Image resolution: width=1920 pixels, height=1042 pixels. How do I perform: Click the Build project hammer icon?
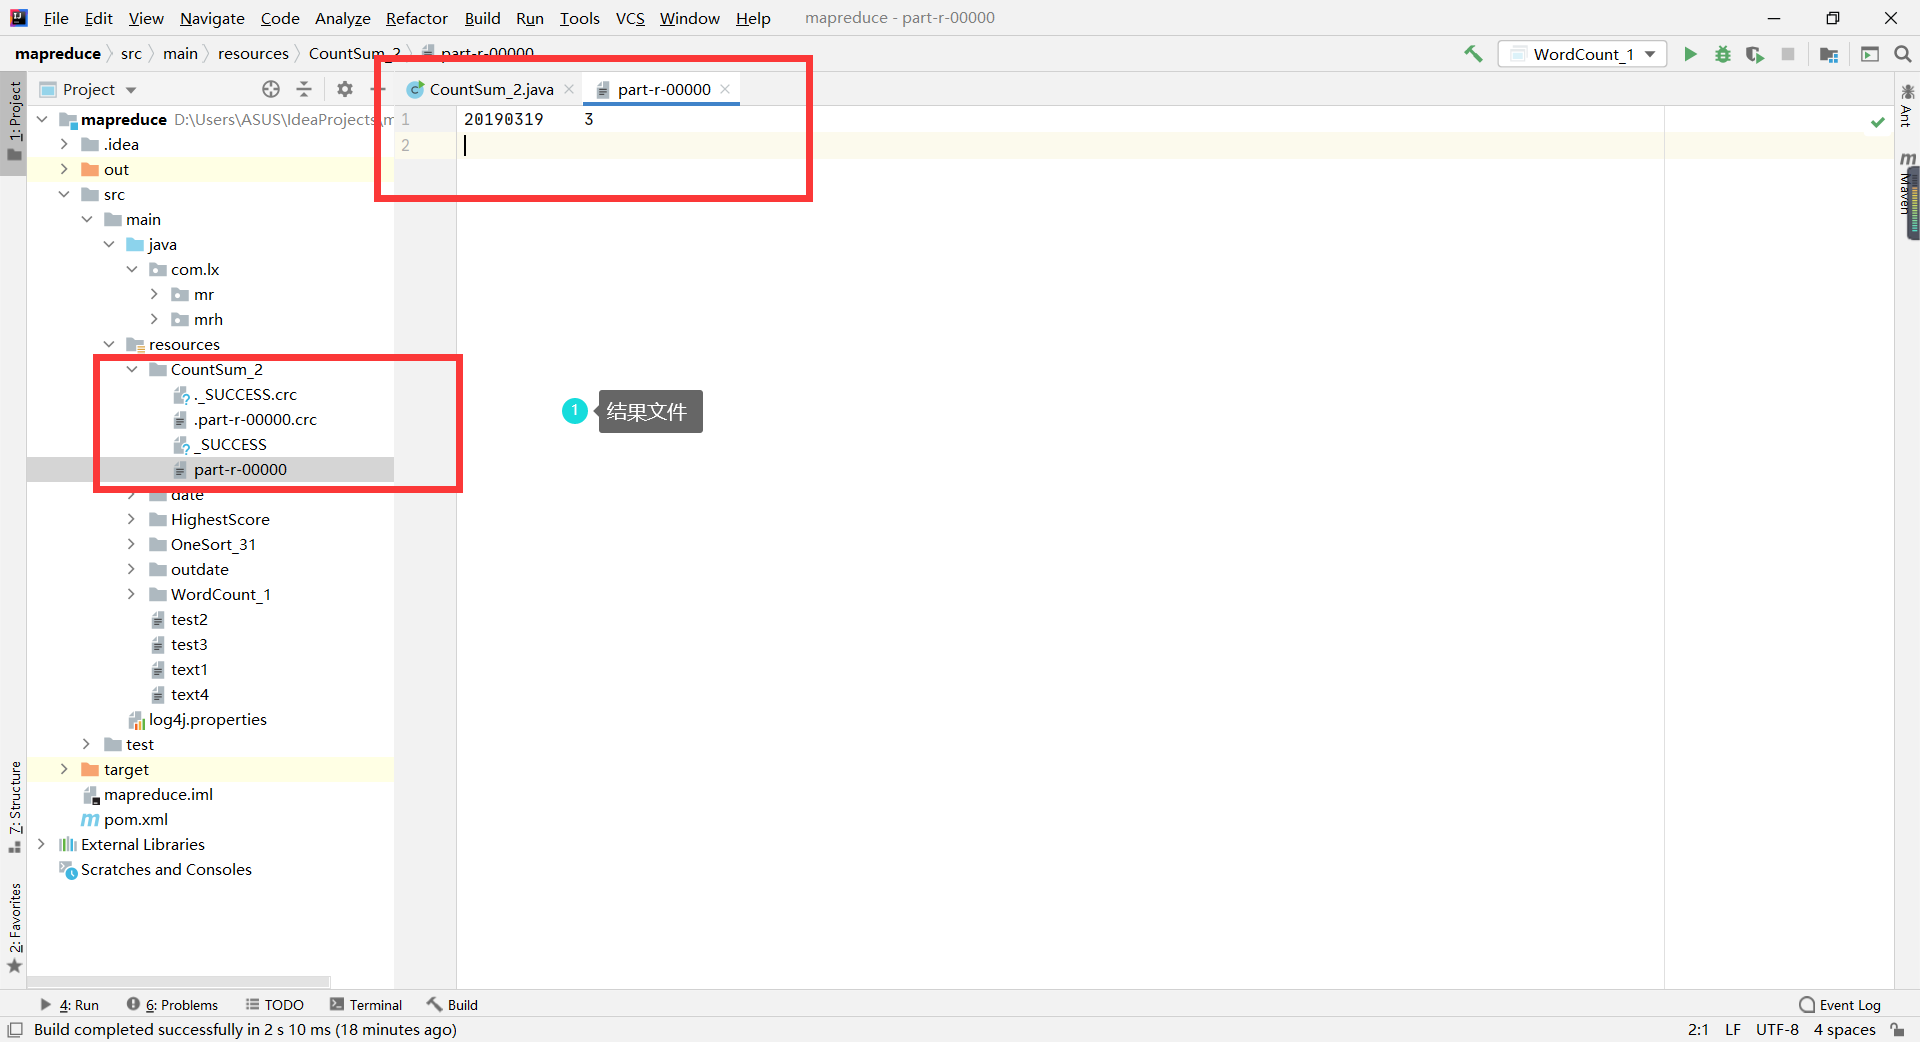(1473, 54)
